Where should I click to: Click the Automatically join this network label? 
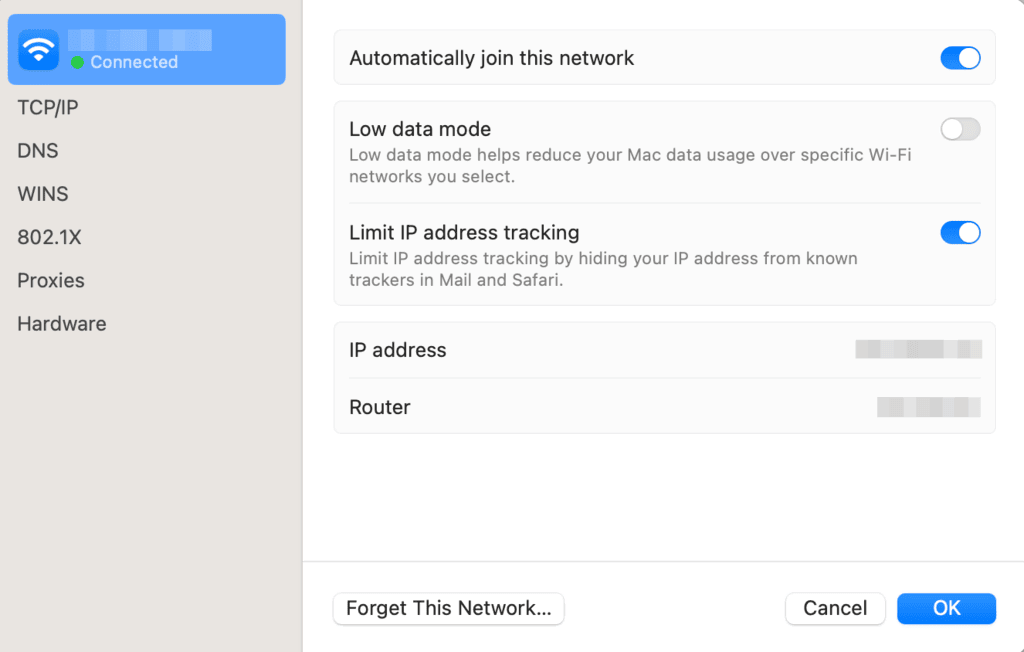[x=490, y=57]
